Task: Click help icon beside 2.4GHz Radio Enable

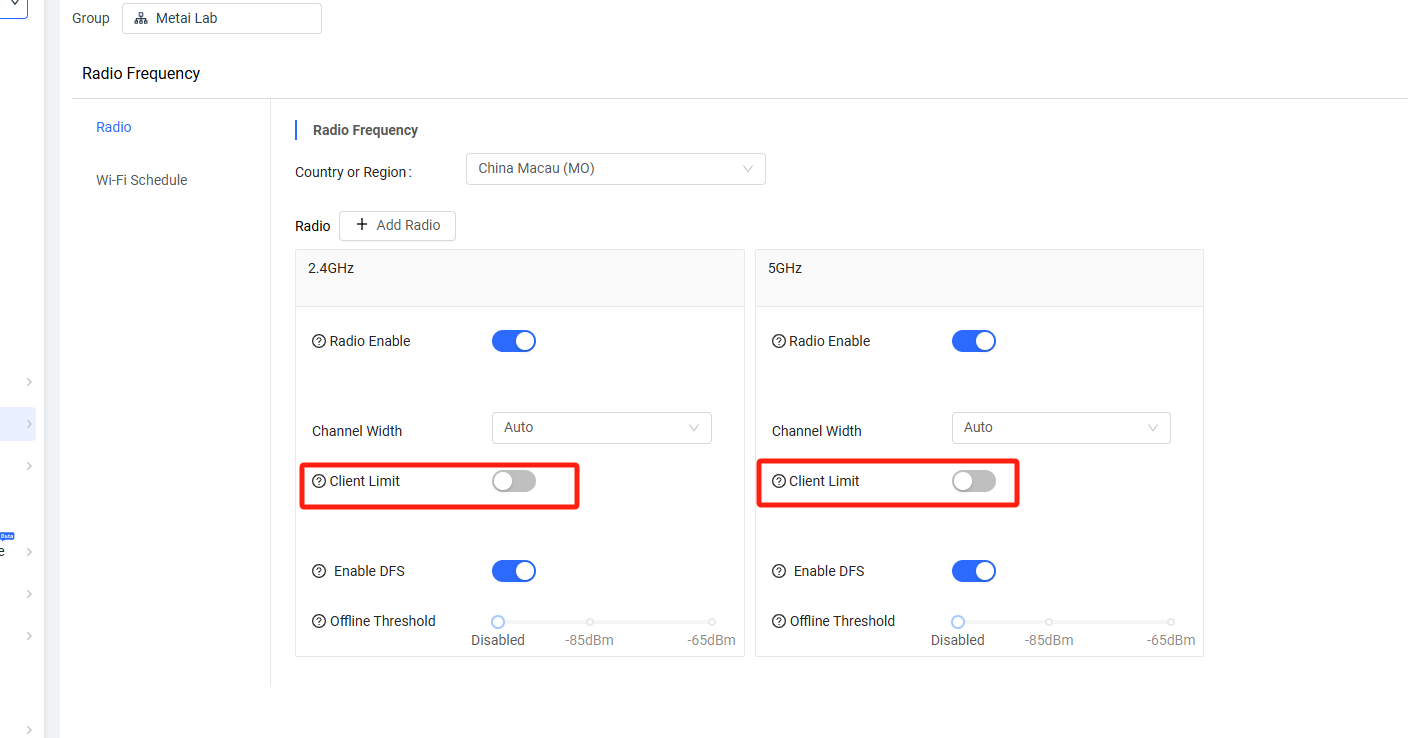Action: tap(319, 341)
